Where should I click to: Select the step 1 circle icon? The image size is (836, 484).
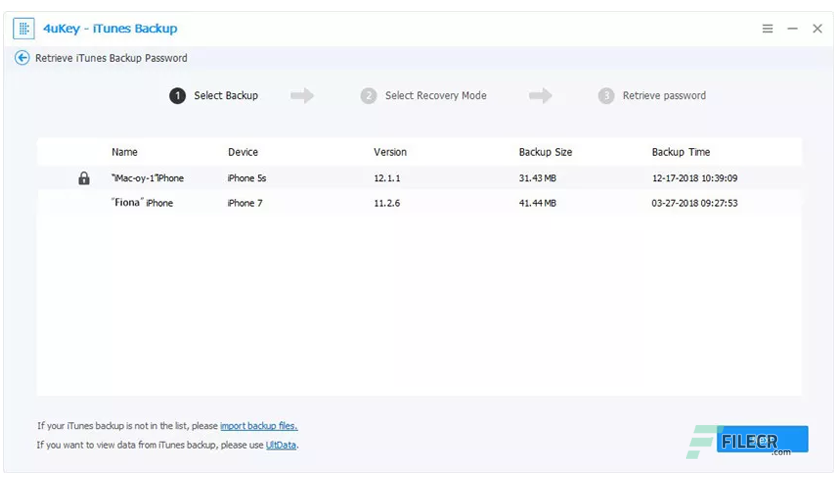tap(178, 96)
